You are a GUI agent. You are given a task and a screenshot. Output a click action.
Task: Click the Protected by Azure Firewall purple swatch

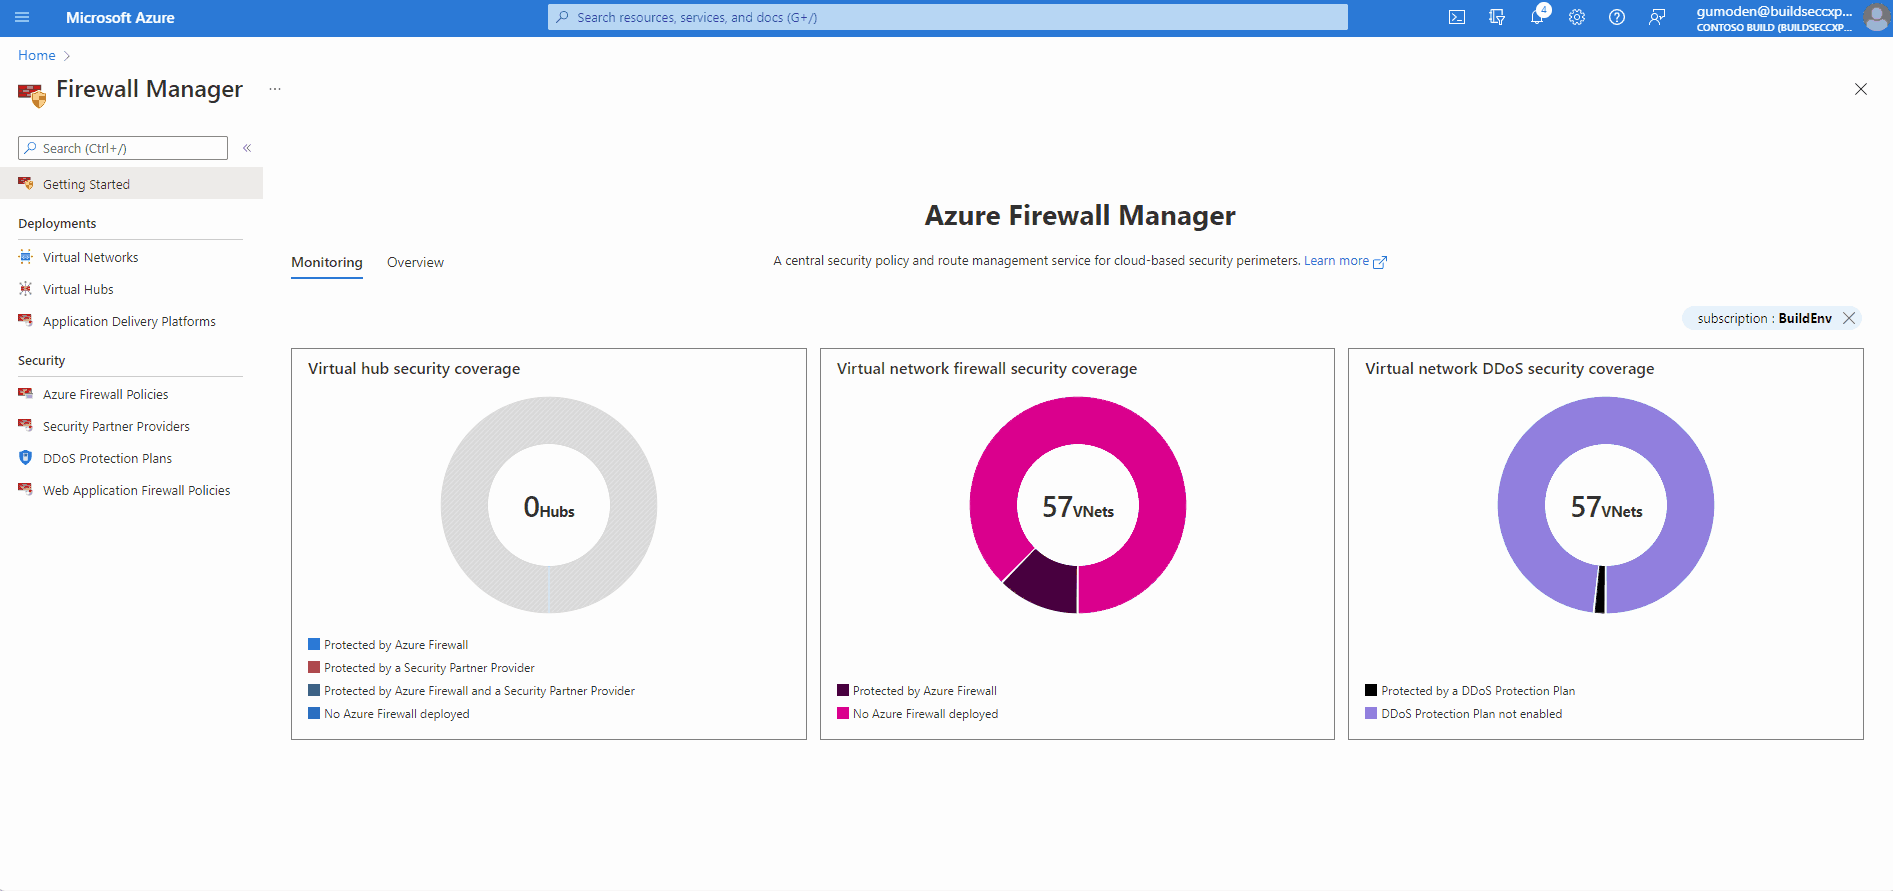click(843, 690)
